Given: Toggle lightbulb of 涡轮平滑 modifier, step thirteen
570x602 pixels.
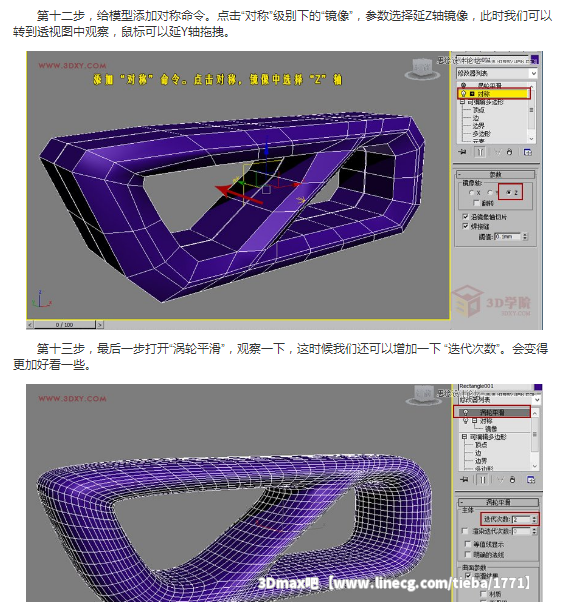Looking at the screenshot, I should click(466, 412).
